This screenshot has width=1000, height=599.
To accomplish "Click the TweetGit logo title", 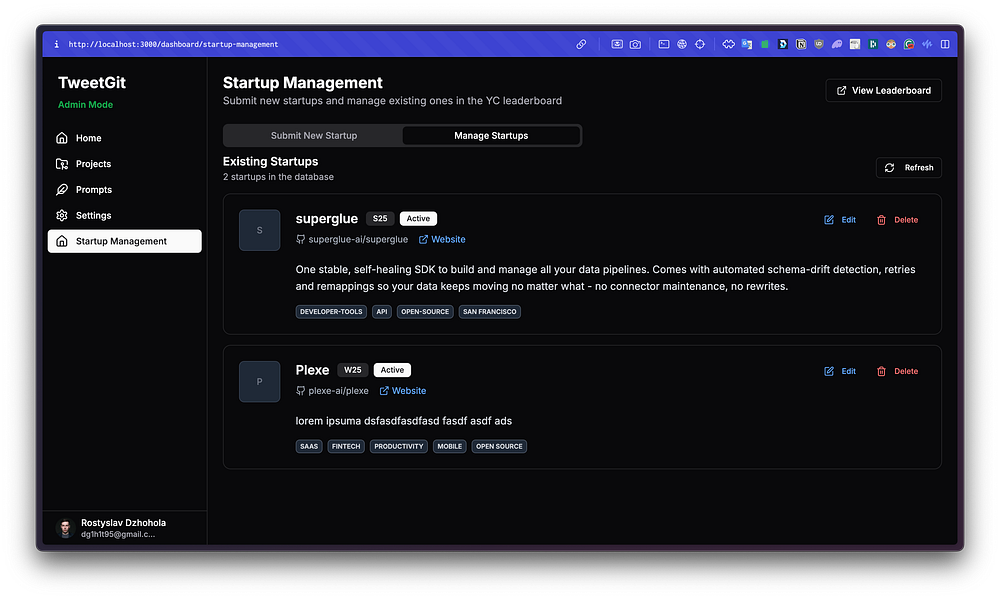I will pyautogui.click(x=92, y=83).
